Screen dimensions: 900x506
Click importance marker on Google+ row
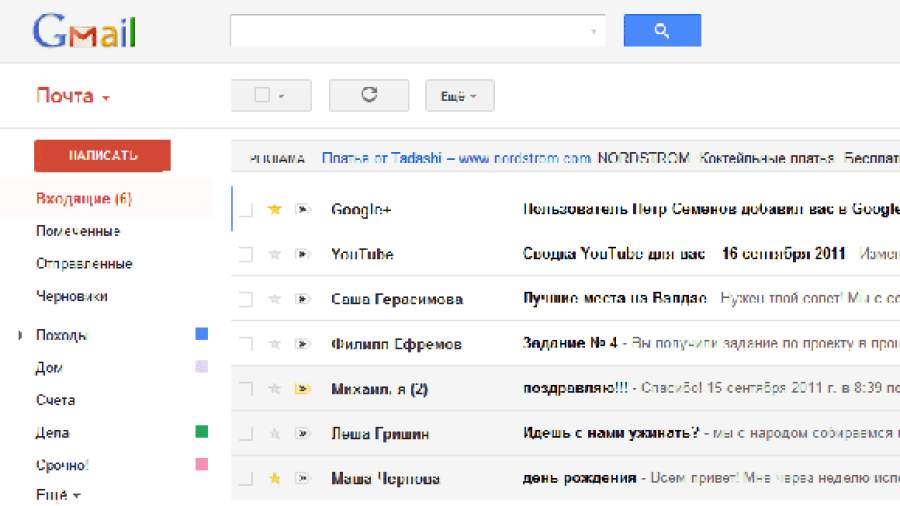(302, 209)
